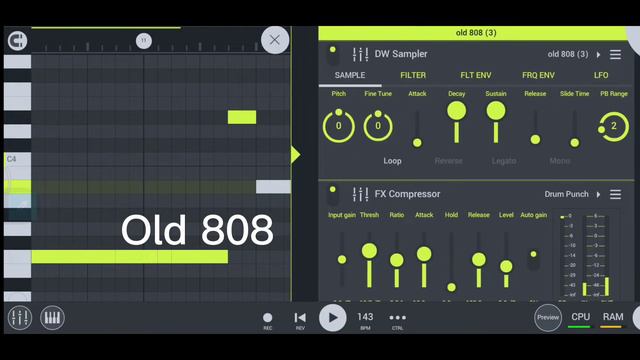Select the white note on highlighted row
This screenshot has width=640, height=360.
click(273, 187)
